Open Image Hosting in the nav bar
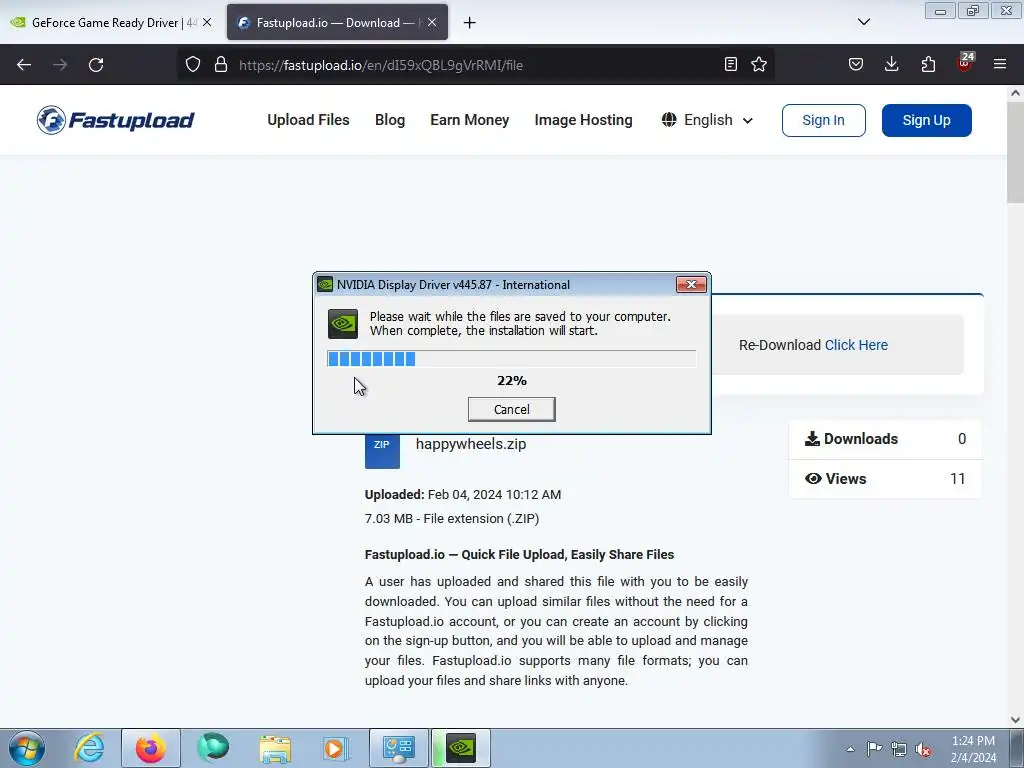This screenshot has width=1024, height=768. tap(583, 120)
